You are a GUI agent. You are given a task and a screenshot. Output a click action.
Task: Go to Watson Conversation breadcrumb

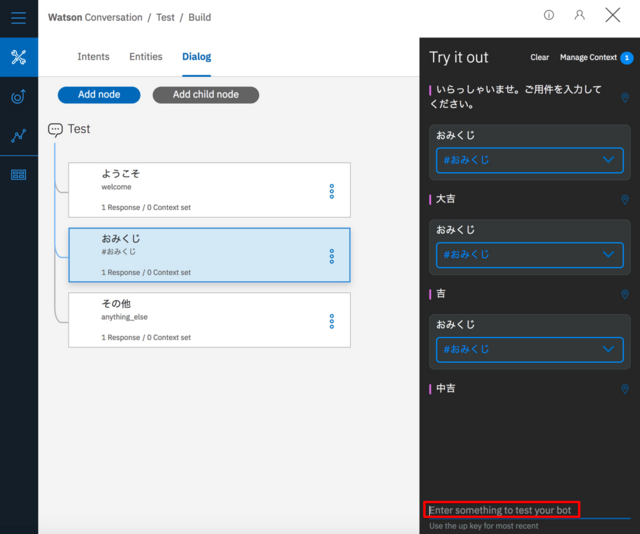click(x=95, y=18)
